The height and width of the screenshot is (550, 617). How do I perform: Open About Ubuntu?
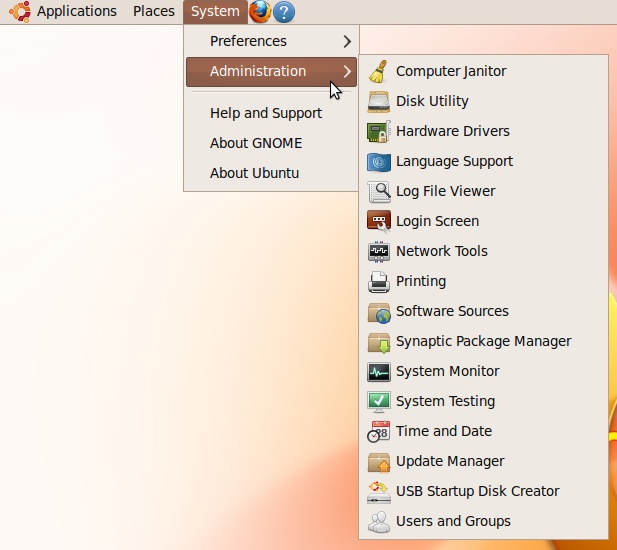tap(271, 173)
